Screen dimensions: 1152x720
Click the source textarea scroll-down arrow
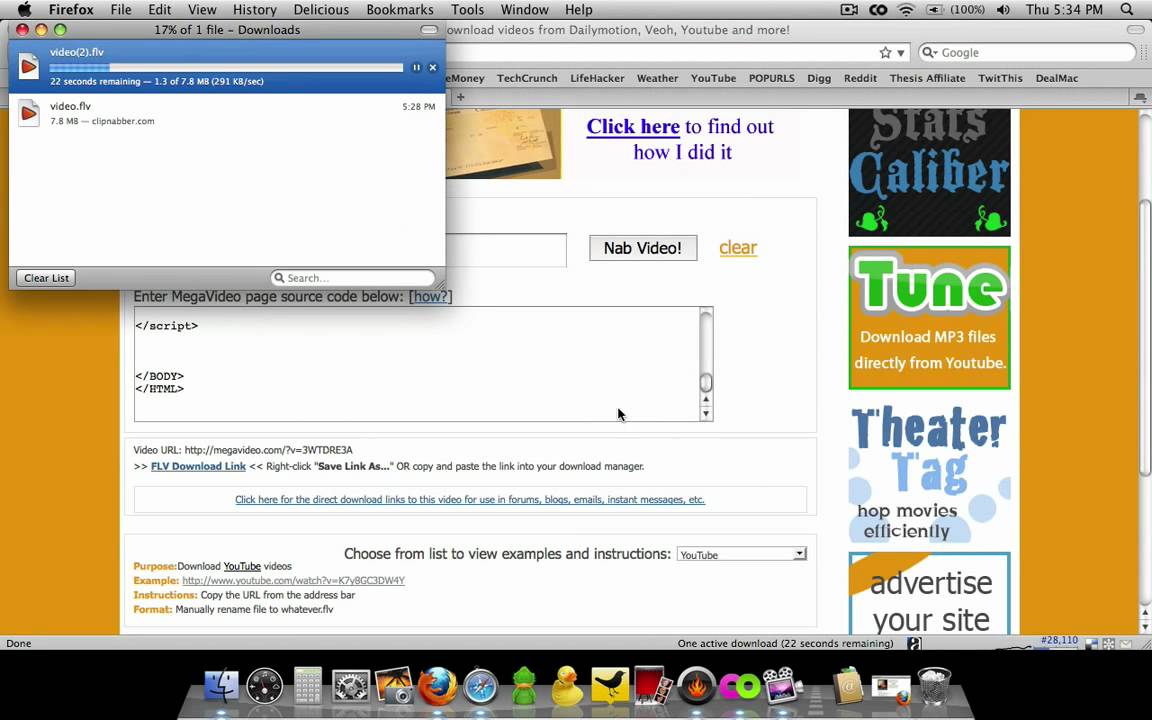(x=706, y=414)
